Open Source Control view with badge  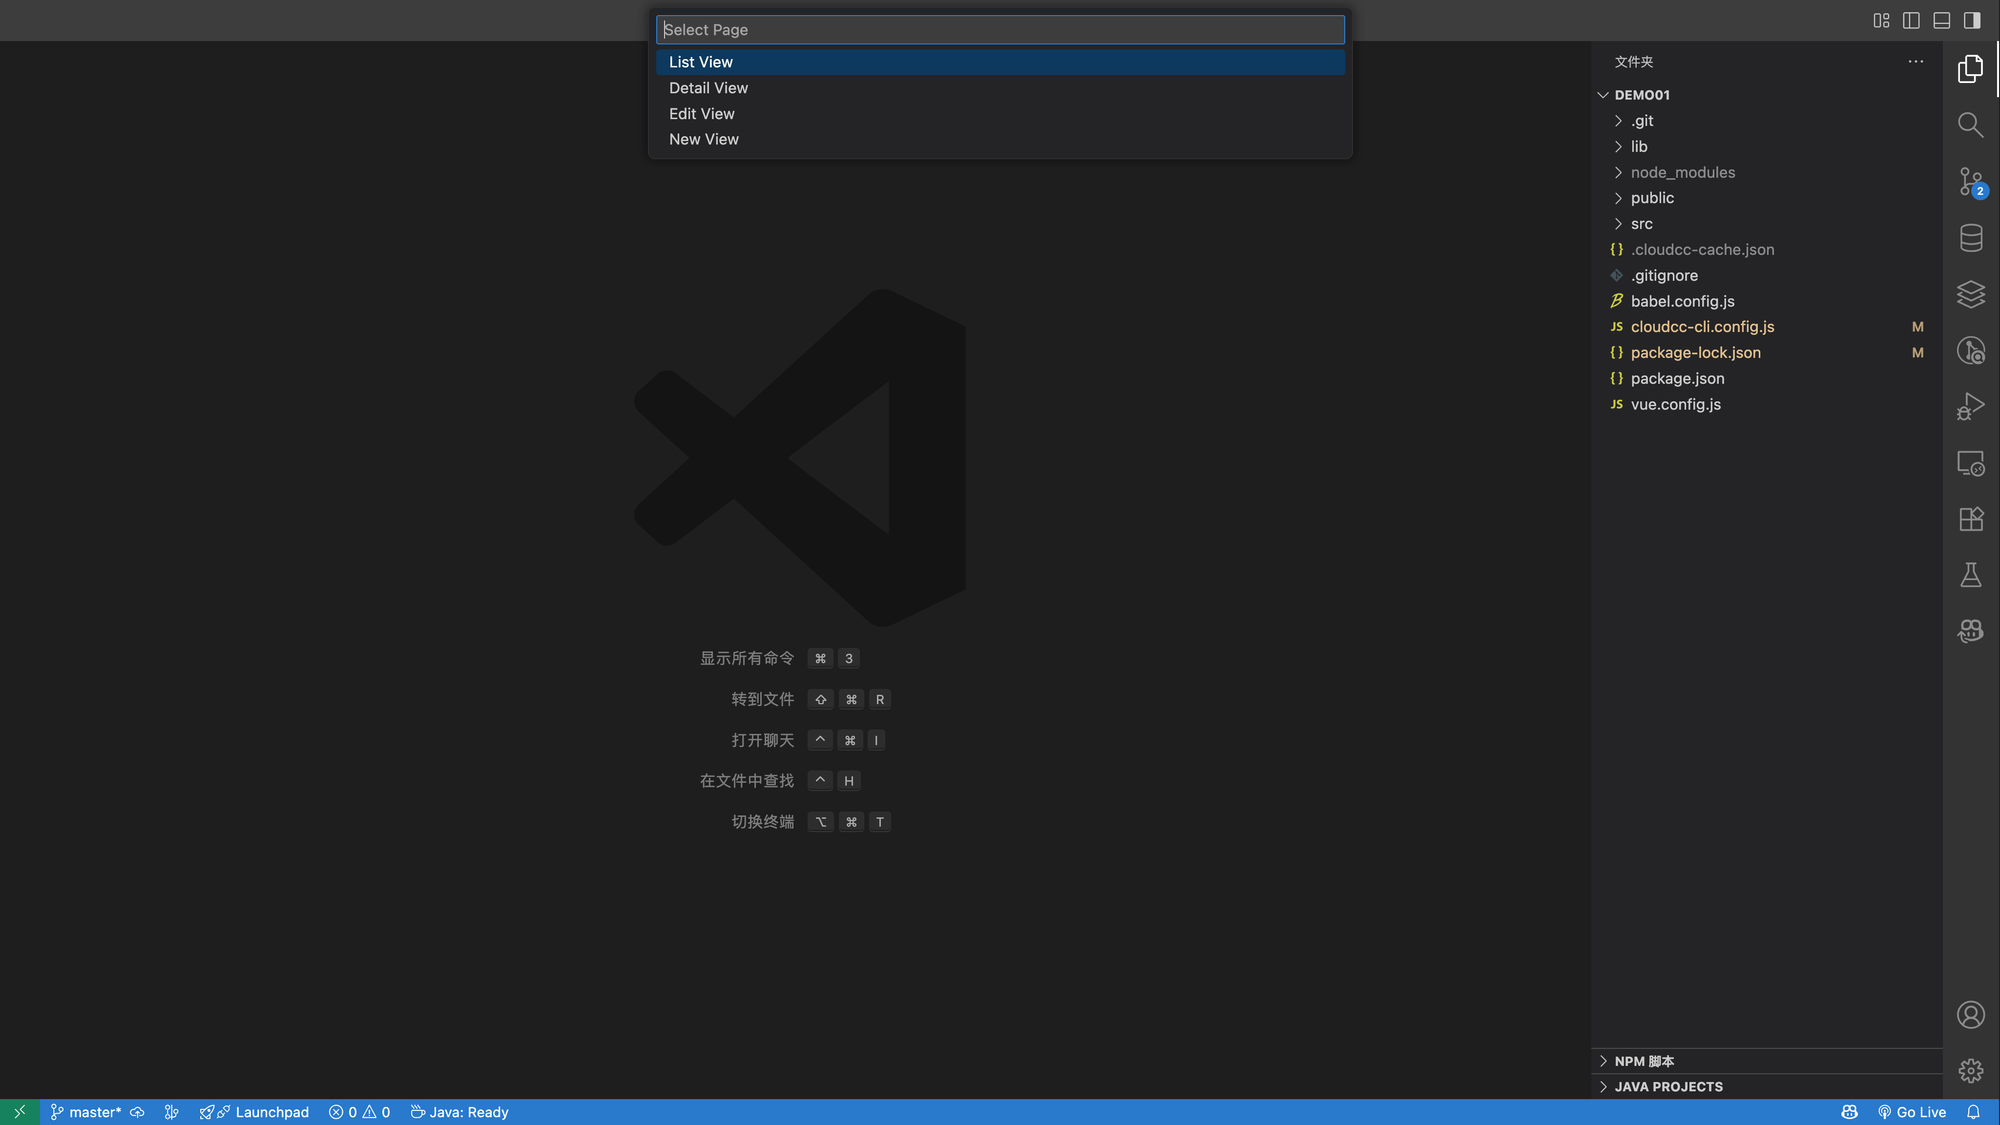(1970, 182)
